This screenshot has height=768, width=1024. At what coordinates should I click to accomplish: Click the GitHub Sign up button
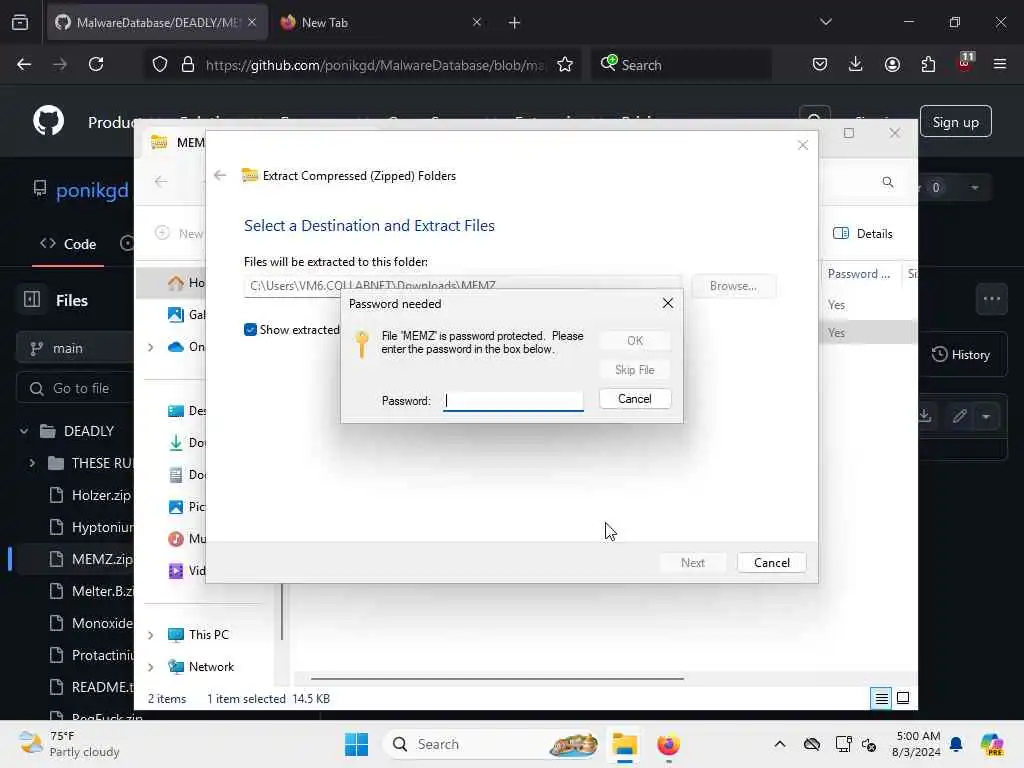click(955, 122)
